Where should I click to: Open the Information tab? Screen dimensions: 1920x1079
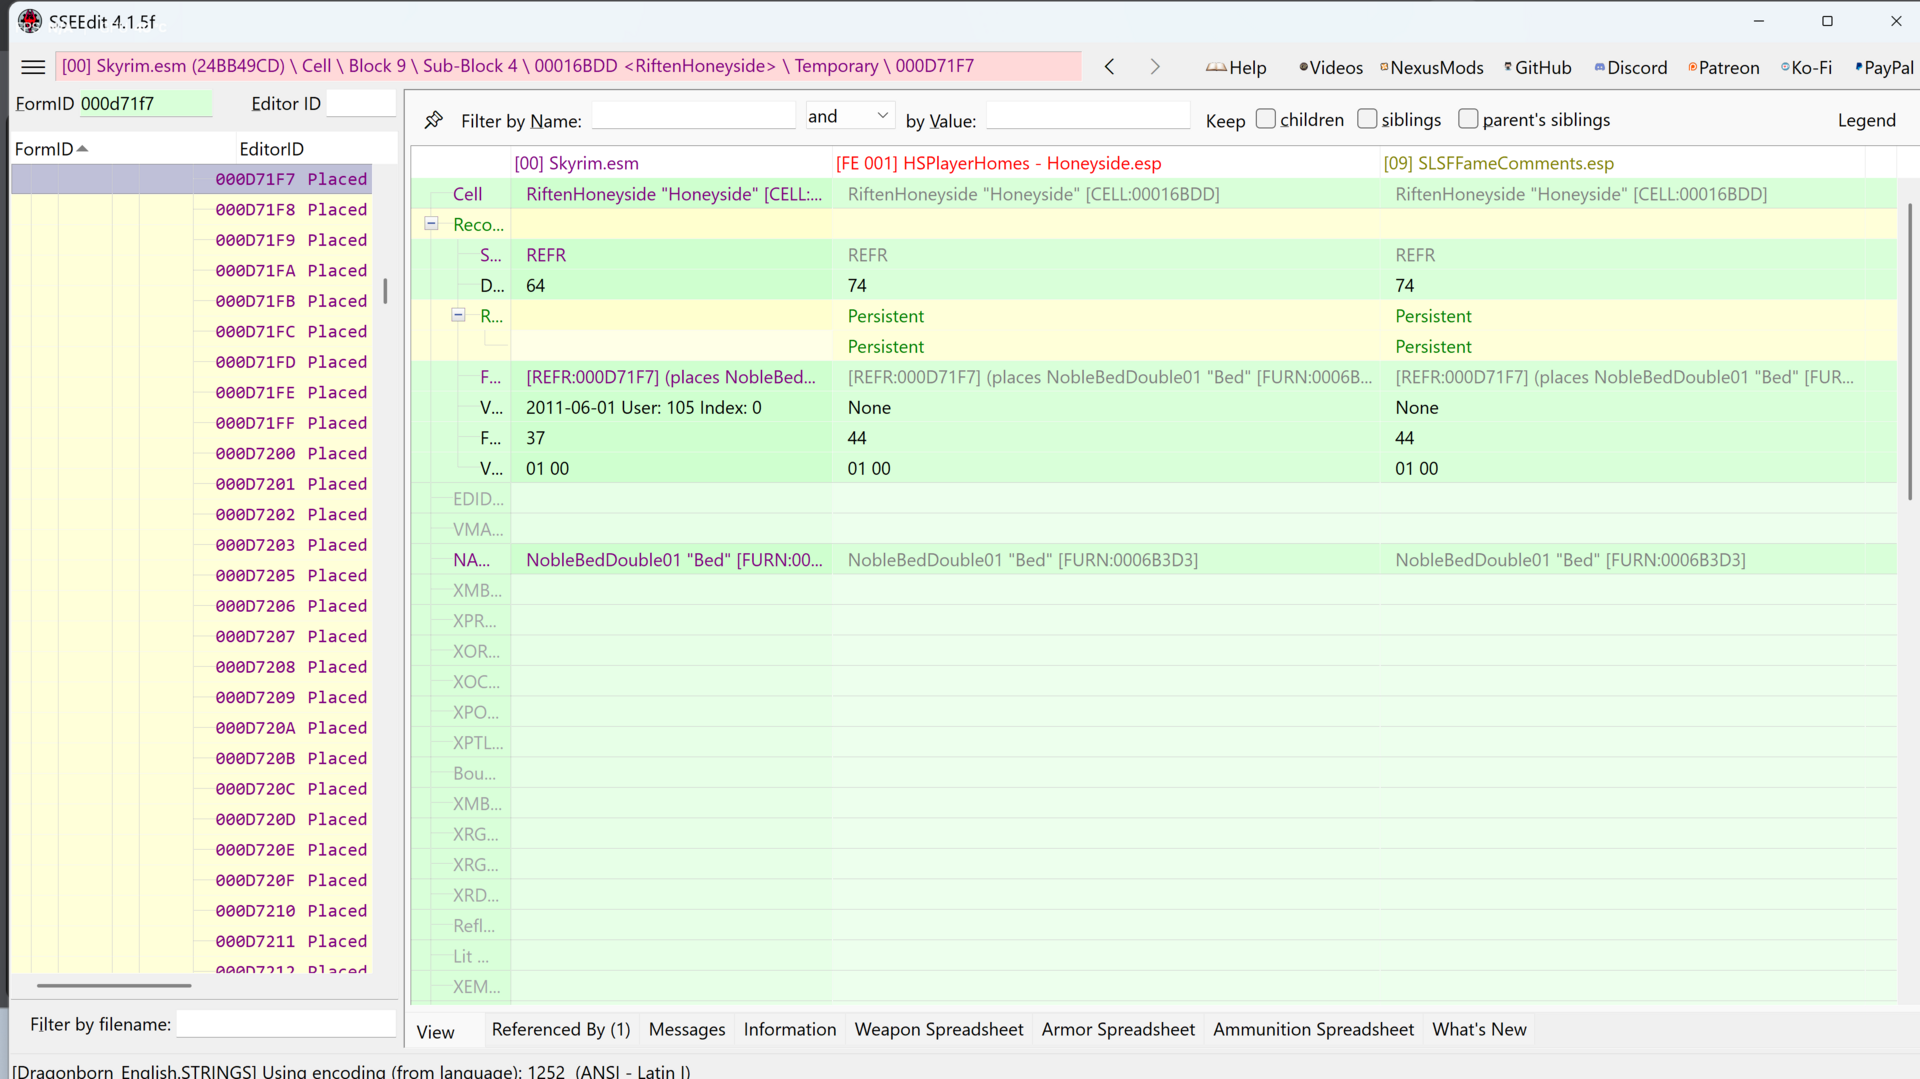tap(790, 1029)
